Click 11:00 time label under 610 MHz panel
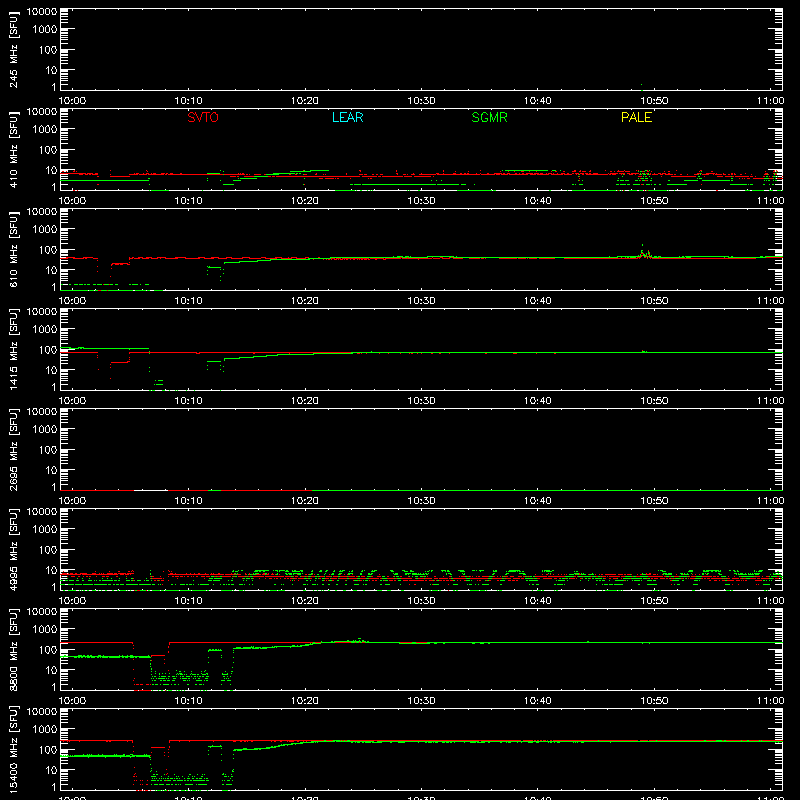 tap(770, 301)
